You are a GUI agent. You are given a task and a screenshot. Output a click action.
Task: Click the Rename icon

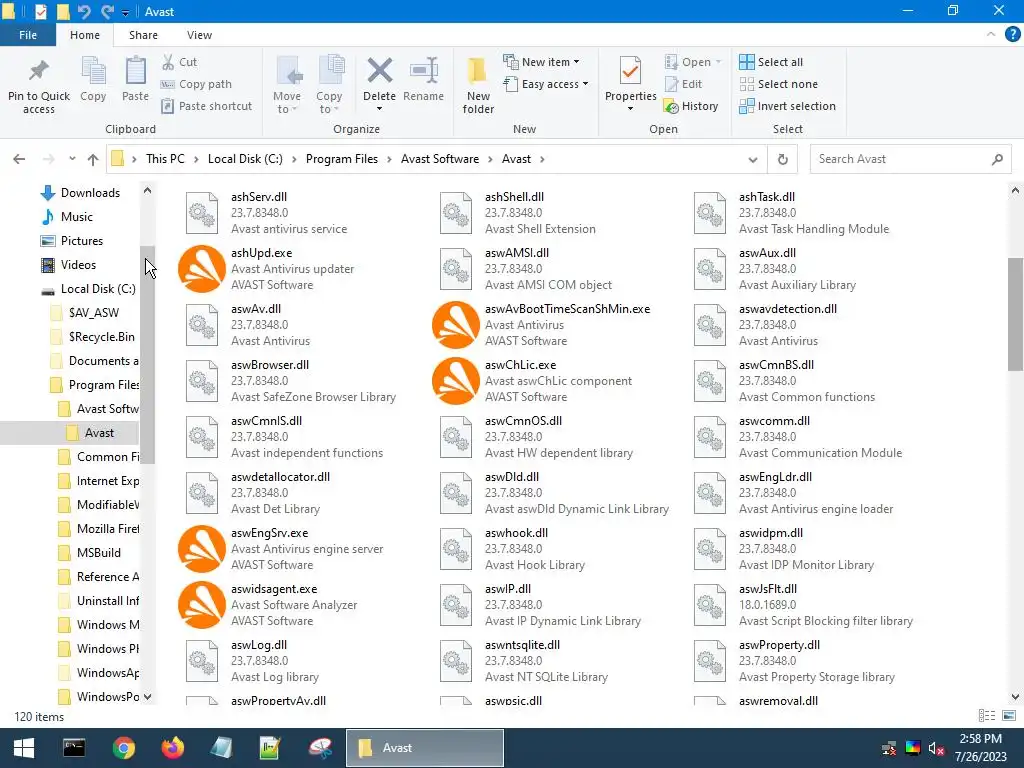[x=423, y=71]
